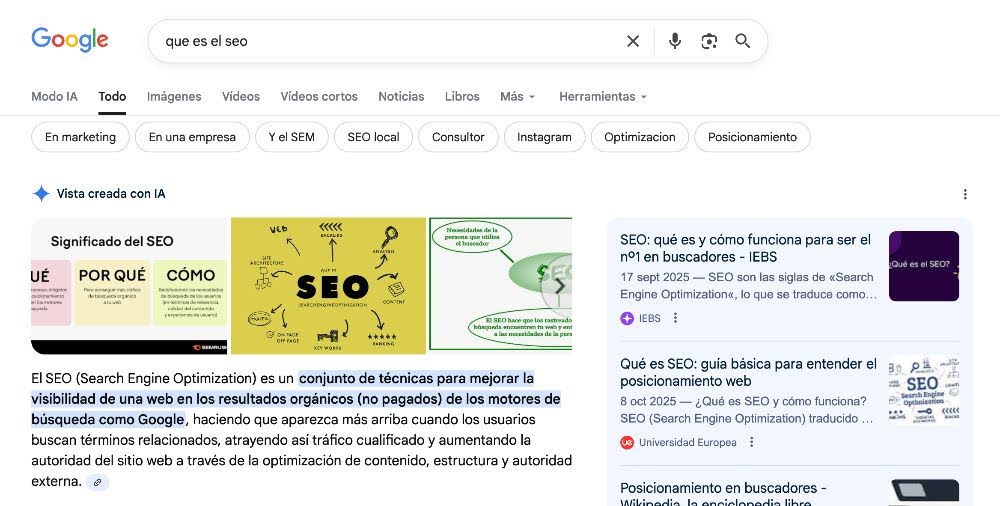Open more options next to Universidad Europea
Screen dimensions: 1000x506
coord(751,442)
